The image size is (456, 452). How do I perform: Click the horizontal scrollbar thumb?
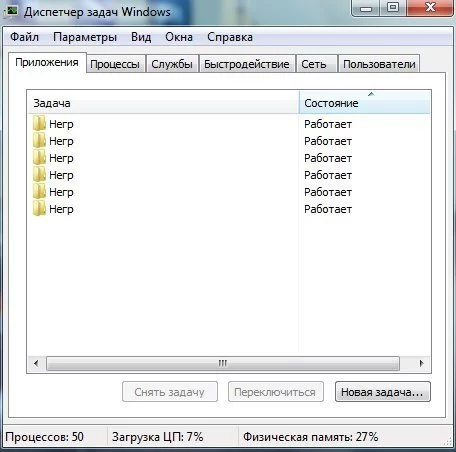pos(223,363)
